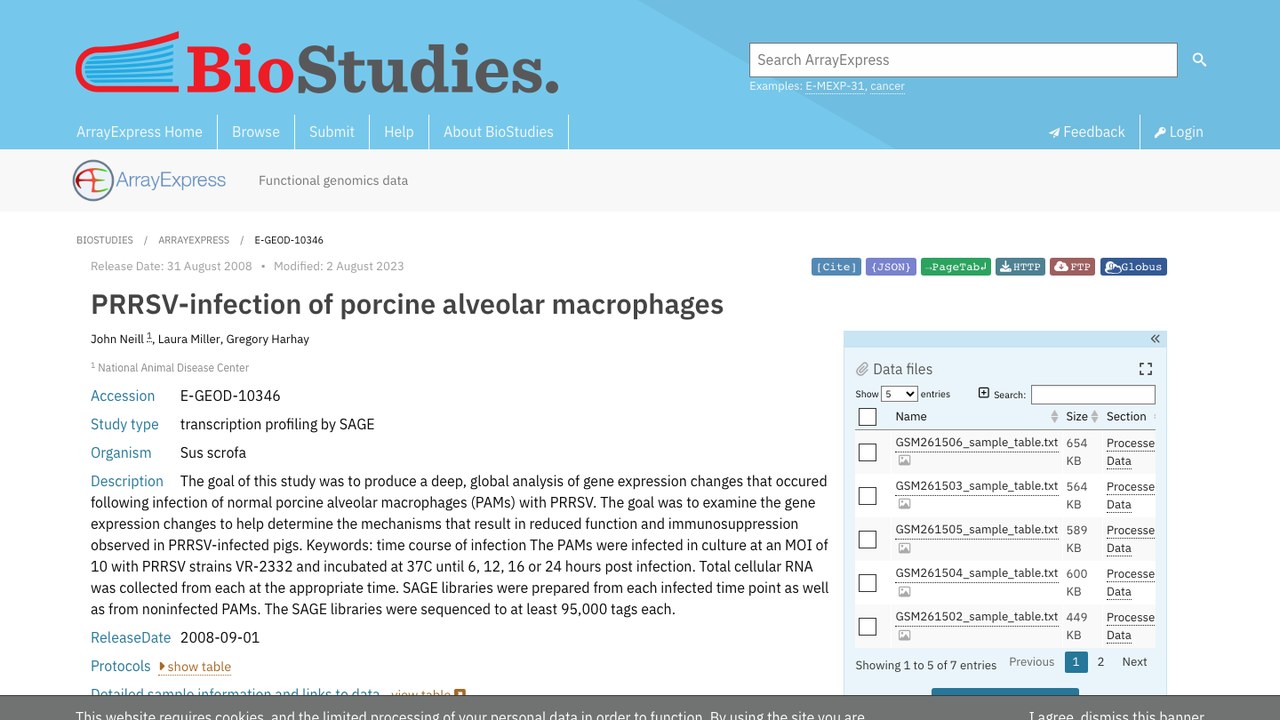The height and width of the screenshot is (720, 1280).
Task: Click the Feedback link
Action: (1086, 132)
